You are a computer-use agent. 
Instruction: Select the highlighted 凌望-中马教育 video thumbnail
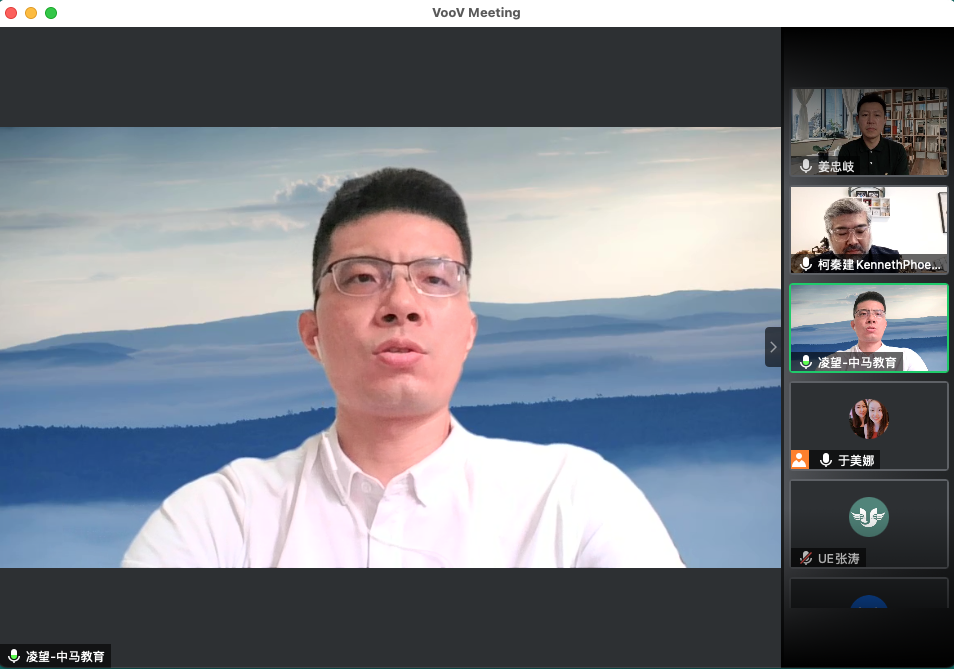click(869, 328)
